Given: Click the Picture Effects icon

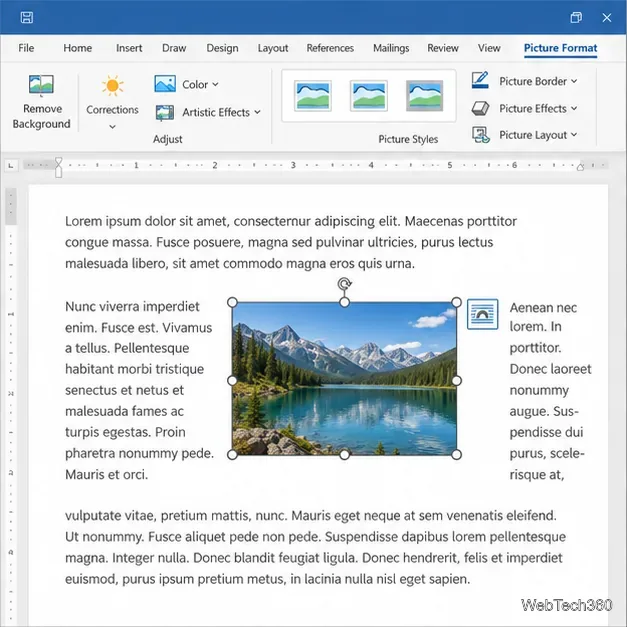Looking at the screenshot, I should coord(480,108).
